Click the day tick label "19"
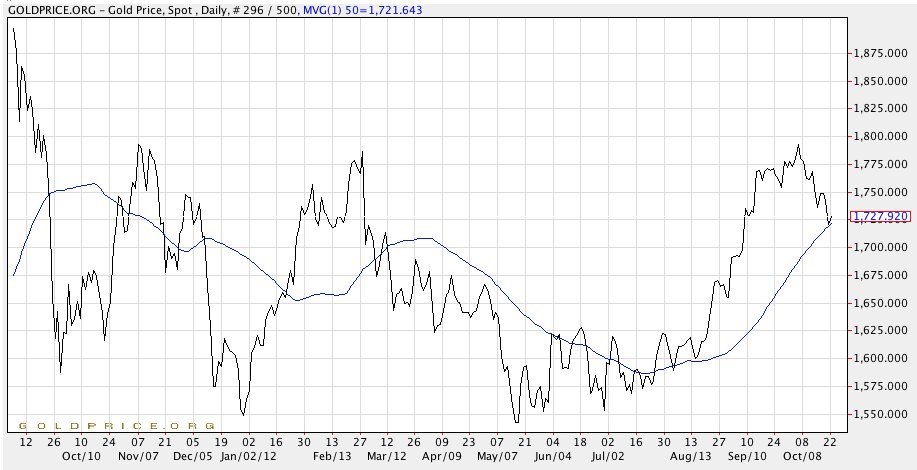The width and height of the screenshot is (917, 470). point(220,443)
